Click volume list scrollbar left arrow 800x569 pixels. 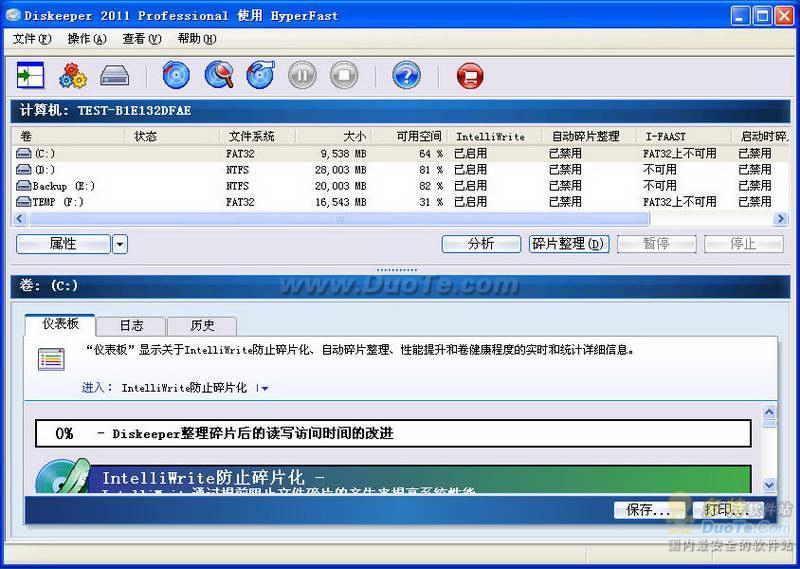point(20,219)
